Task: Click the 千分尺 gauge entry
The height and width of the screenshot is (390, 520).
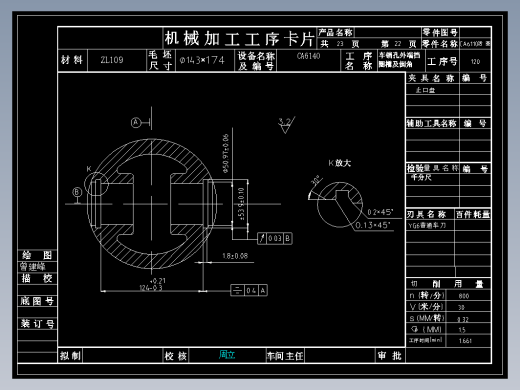Action: [421, 178]
